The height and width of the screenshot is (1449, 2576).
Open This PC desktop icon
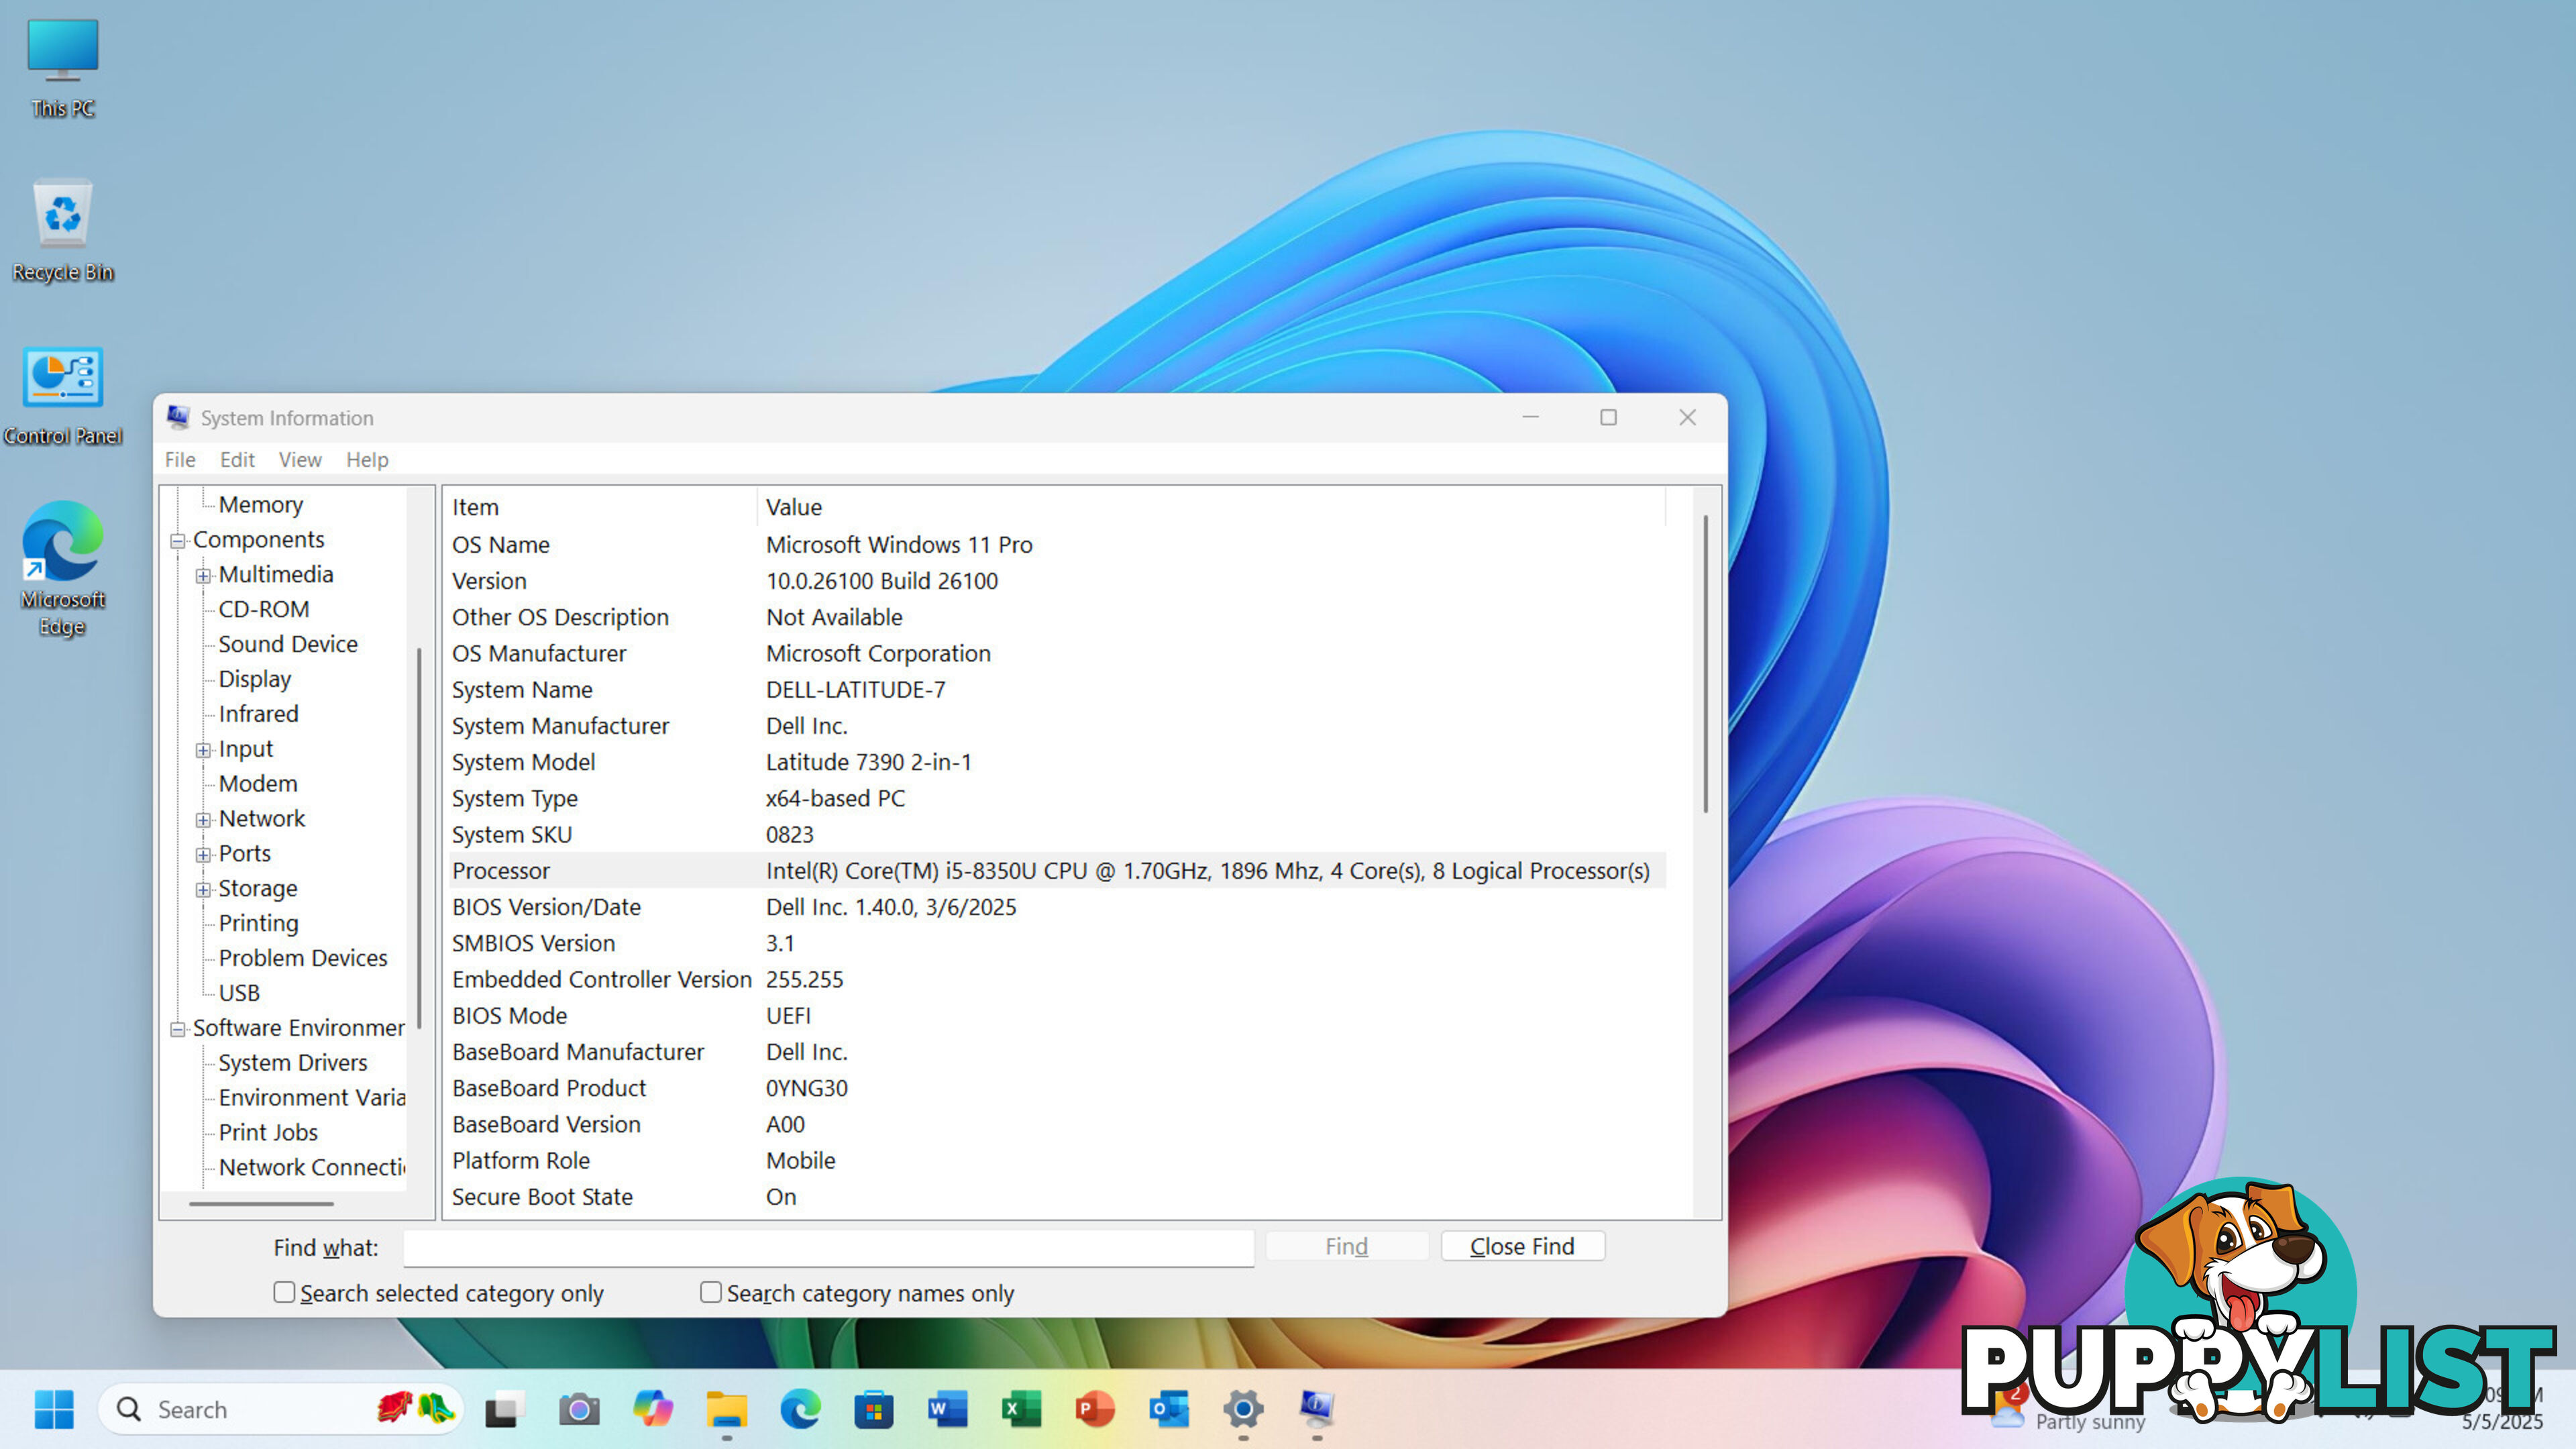point(62,68)
